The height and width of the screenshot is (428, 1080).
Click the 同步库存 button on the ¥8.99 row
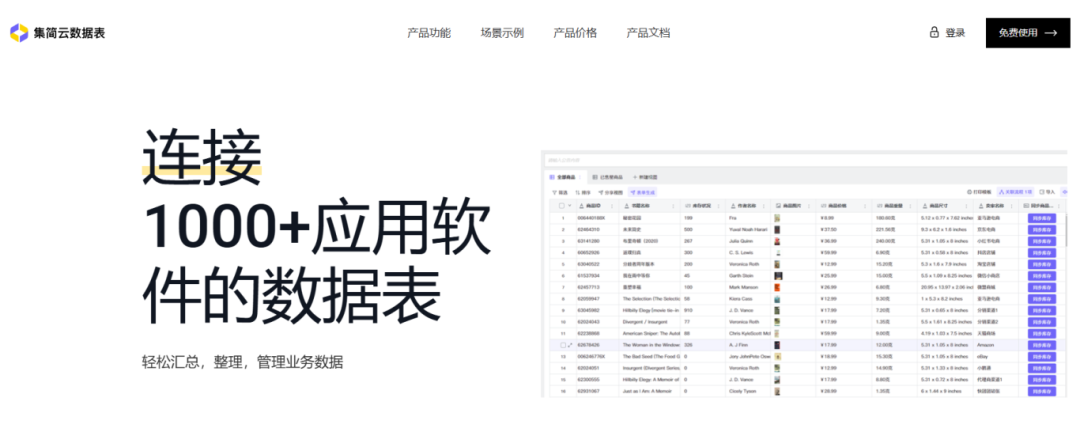tap(1041, 218)
